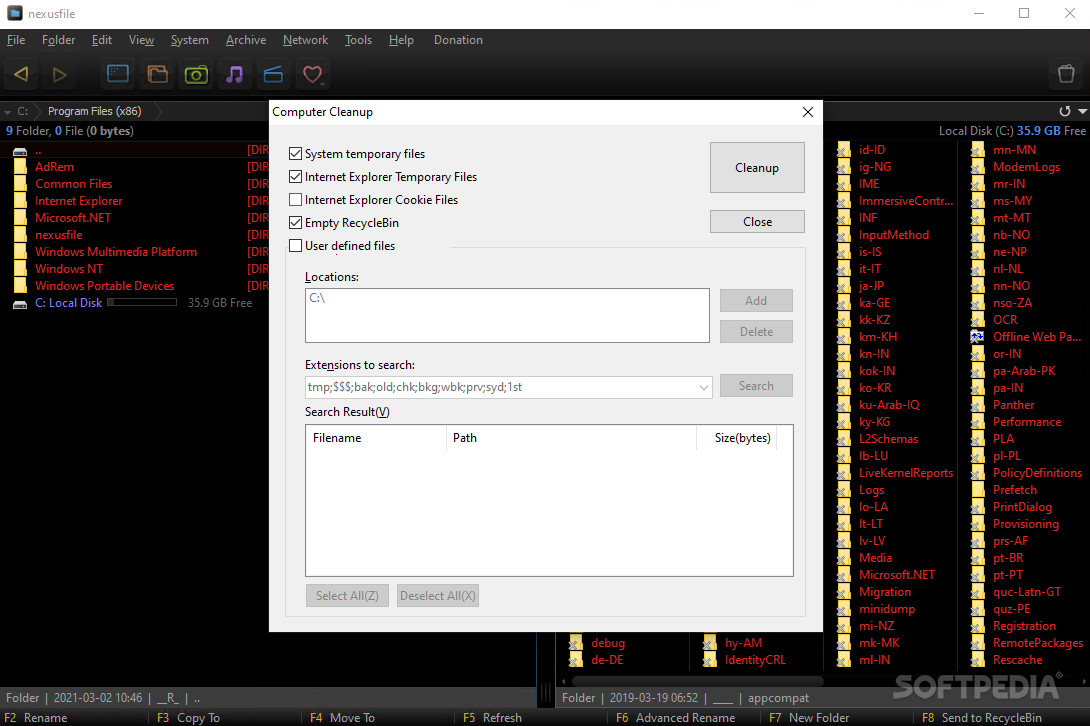Select the Prefetch folder

(x=1015, y=490)
